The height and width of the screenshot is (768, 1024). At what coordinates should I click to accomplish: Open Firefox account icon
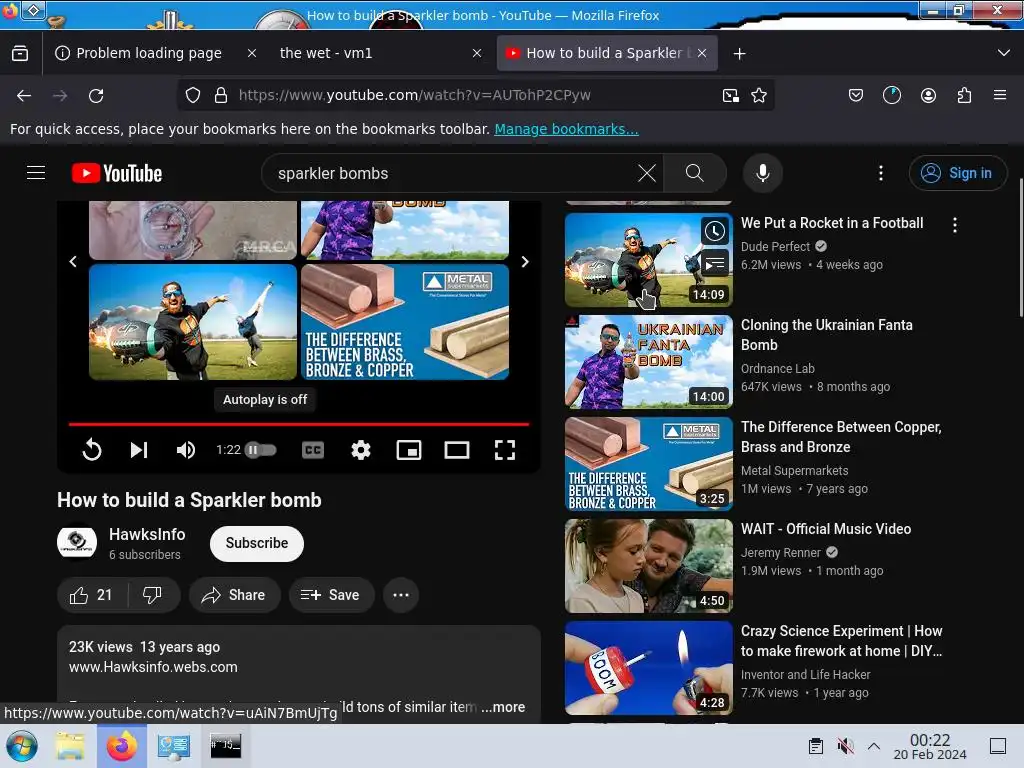pos(928,96)
